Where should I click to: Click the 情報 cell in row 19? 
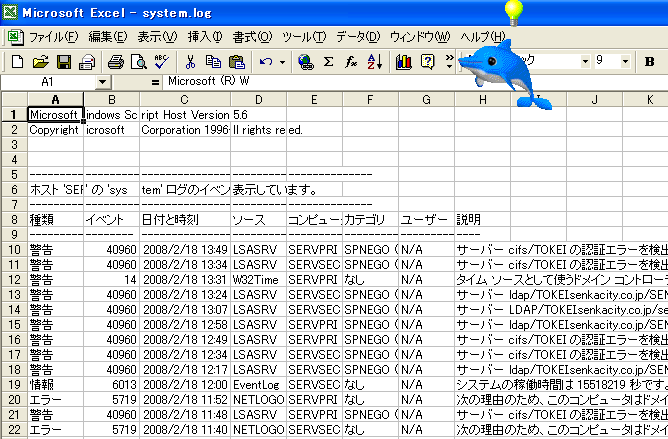(x=55, y=385)
